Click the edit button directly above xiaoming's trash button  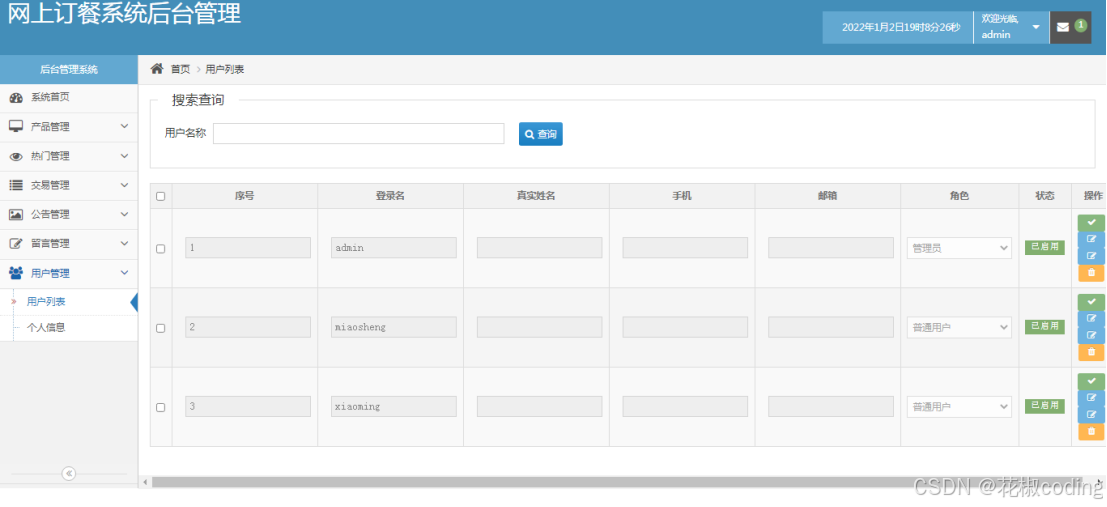pyautogui.click(x=1091, y=414)
